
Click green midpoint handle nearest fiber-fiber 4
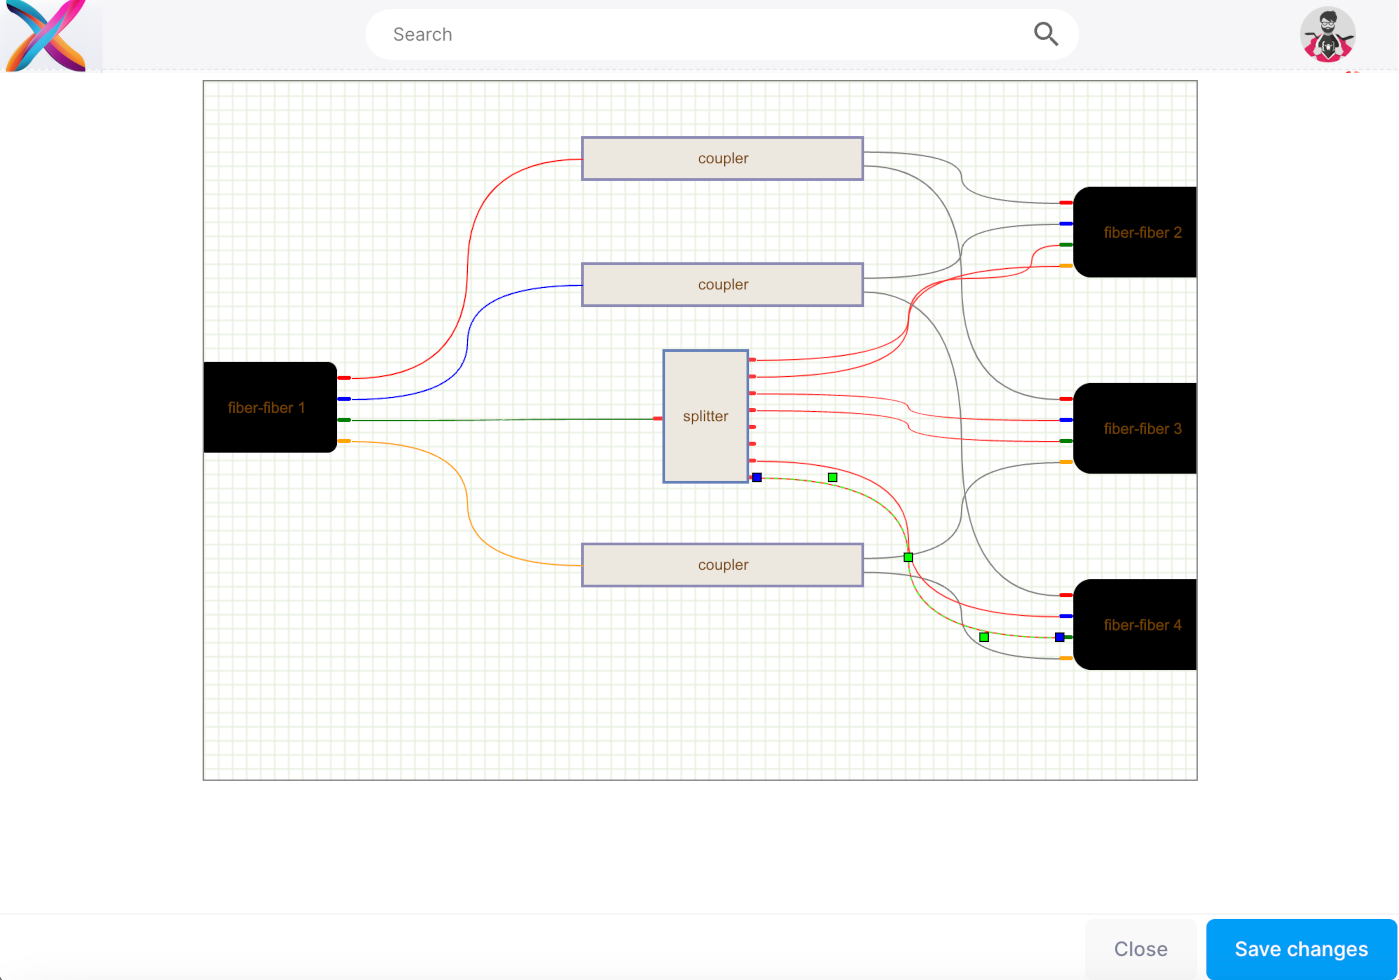click(984, 637)
